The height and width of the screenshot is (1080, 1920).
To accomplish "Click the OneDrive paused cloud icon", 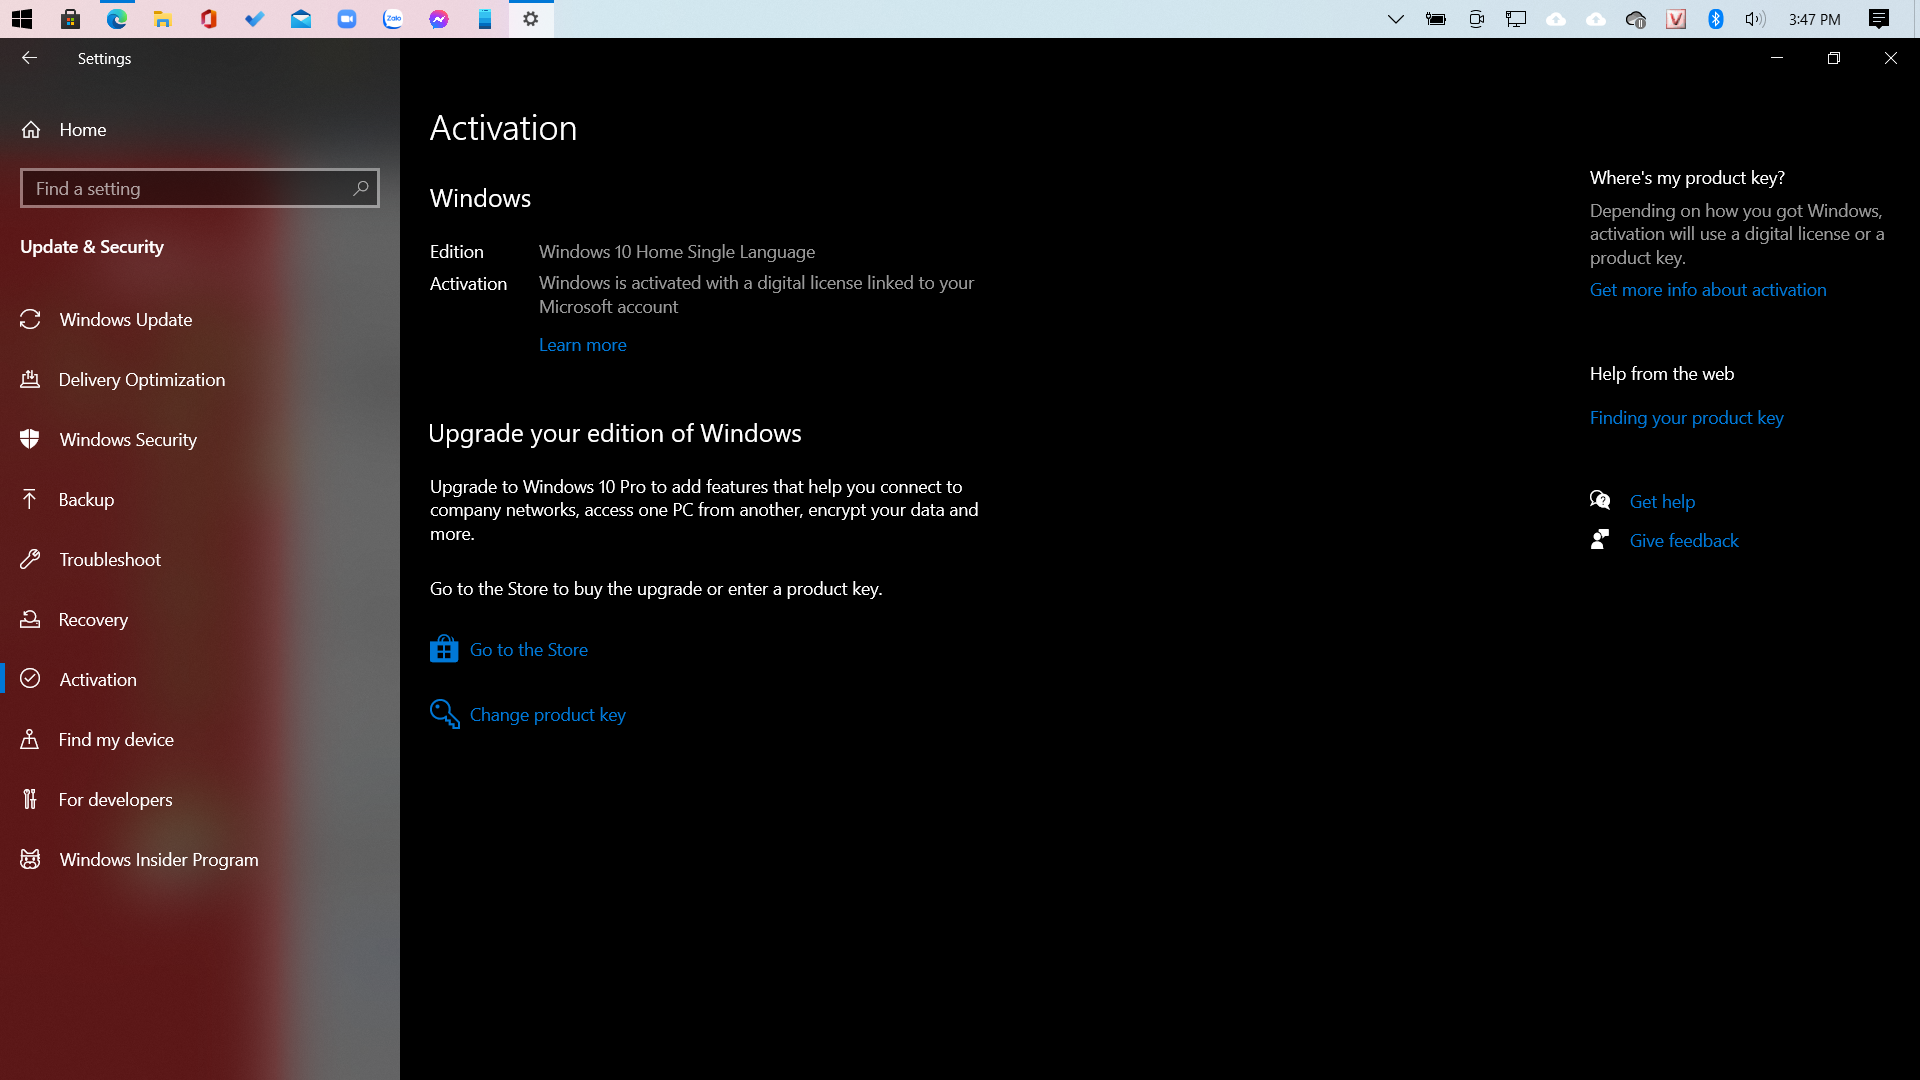I will pos(1636,19).
